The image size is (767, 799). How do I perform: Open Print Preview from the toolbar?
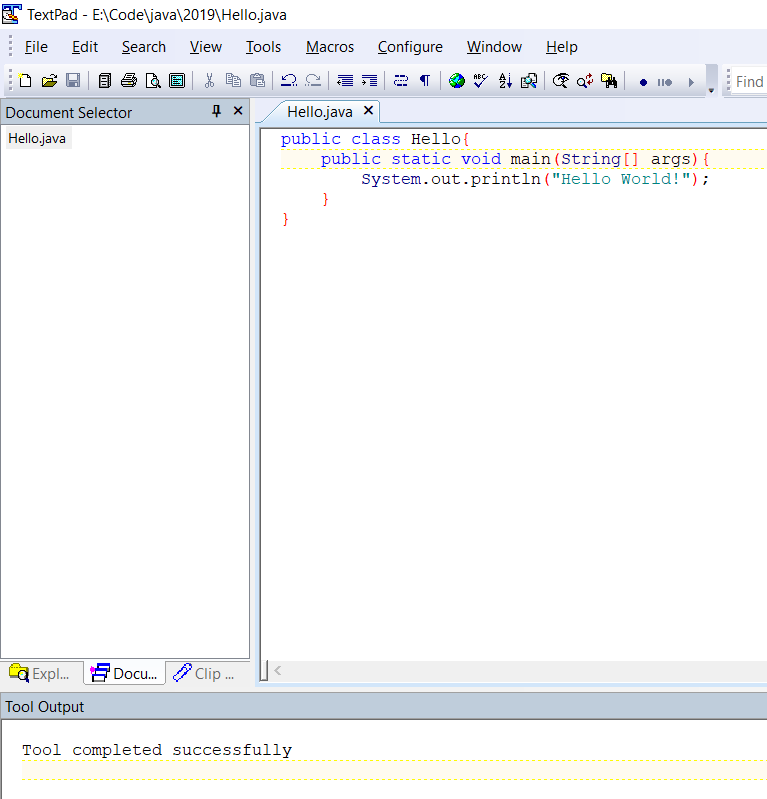pyautogui.click(x=153, y=81)
